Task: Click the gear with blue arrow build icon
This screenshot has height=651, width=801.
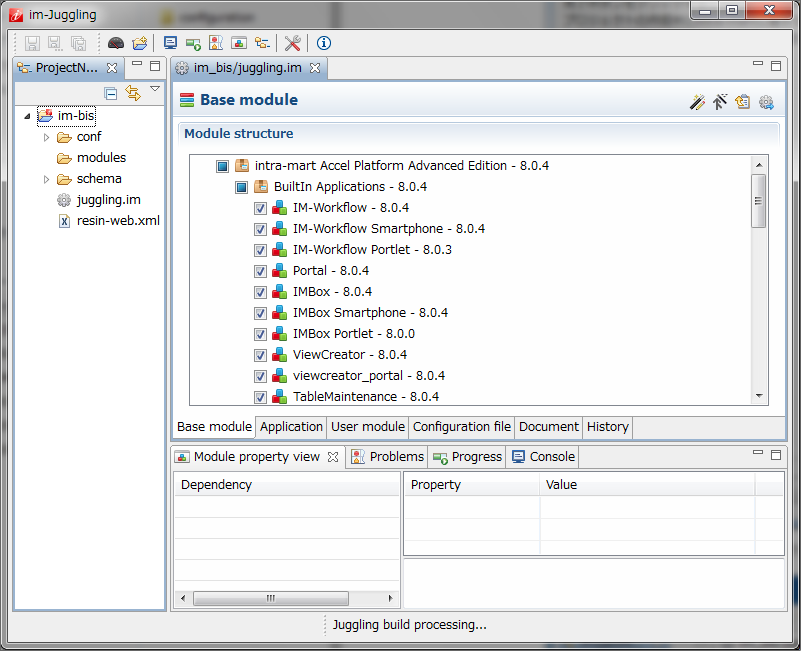Action: pos(766,102)
